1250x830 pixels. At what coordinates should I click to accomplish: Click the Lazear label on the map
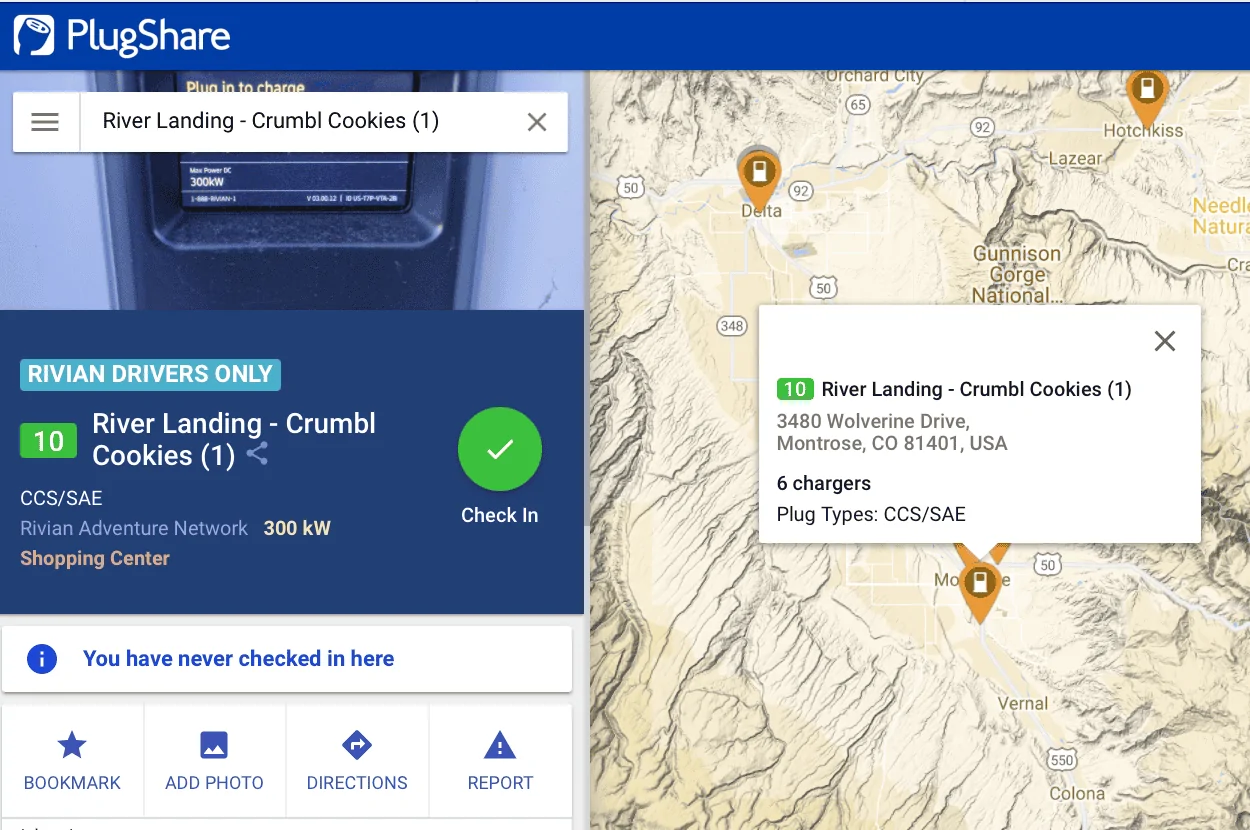(x=1075, y=158)
